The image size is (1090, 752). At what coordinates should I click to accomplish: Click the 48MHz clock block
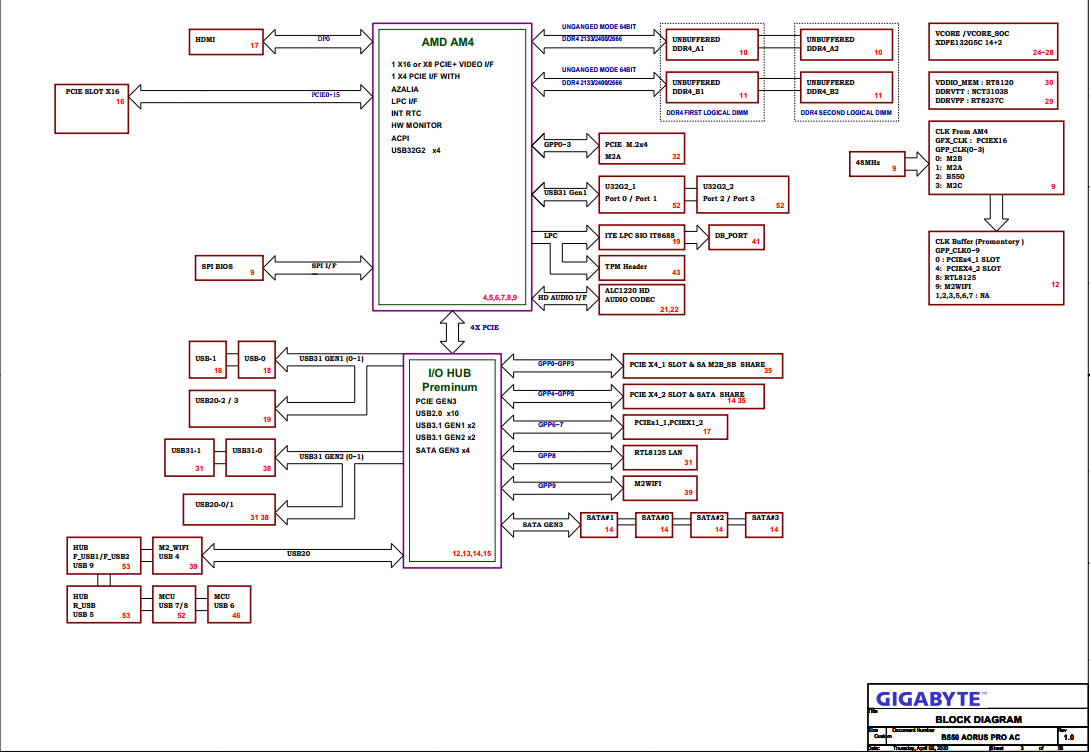(877, 164)
